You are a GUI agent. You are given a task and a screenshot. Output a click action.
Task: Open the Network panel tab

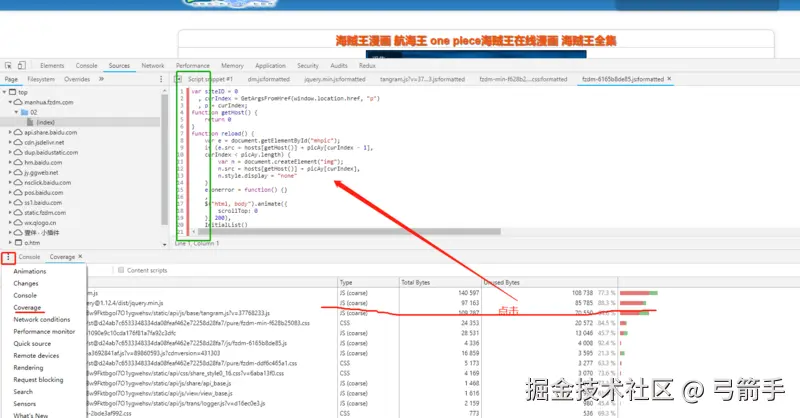[153, 65]
